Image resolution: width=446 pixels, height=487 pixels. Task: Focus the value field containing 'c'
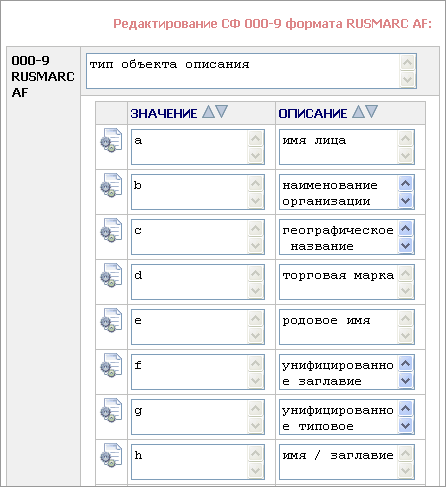click(x=198, y=237)
